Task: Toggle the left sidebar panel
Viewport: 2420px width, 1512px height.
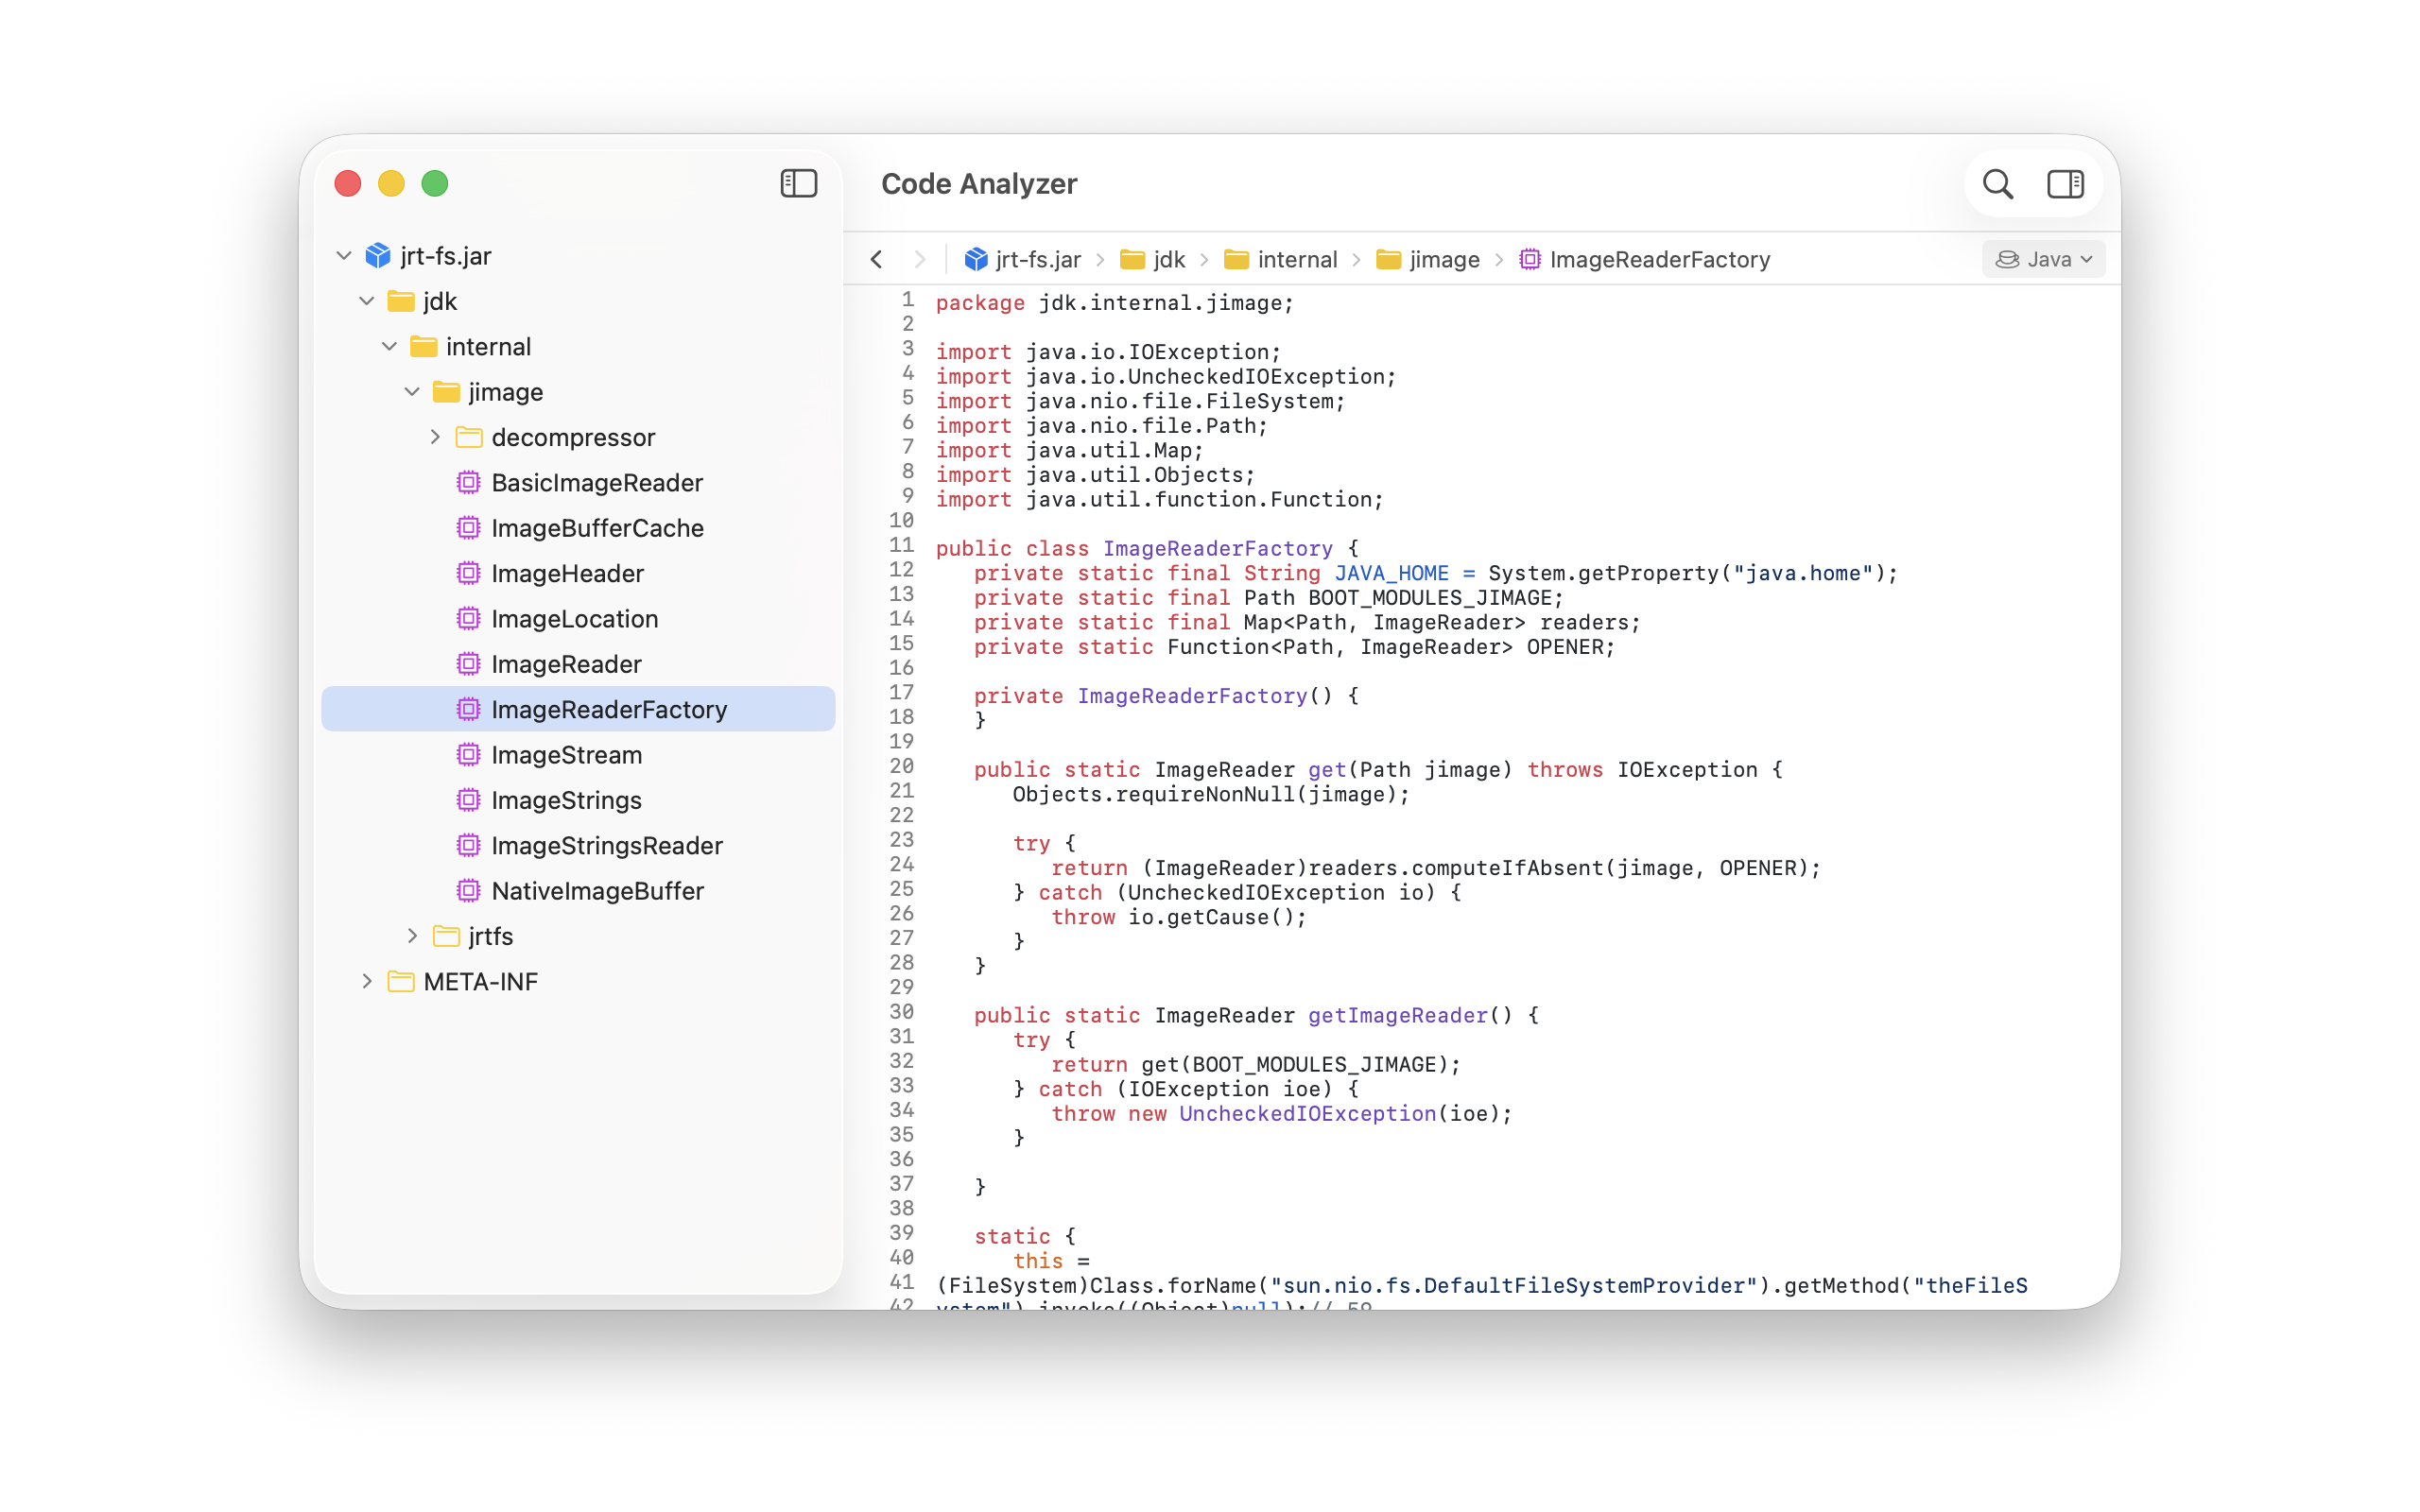Action: pos(798,184)
